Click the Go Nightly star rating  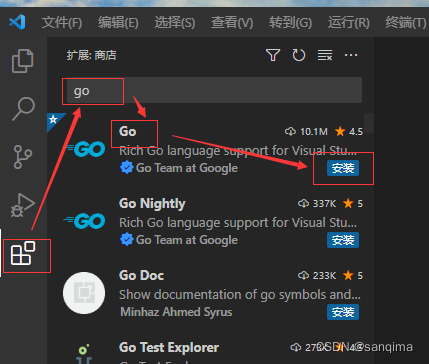353,203
